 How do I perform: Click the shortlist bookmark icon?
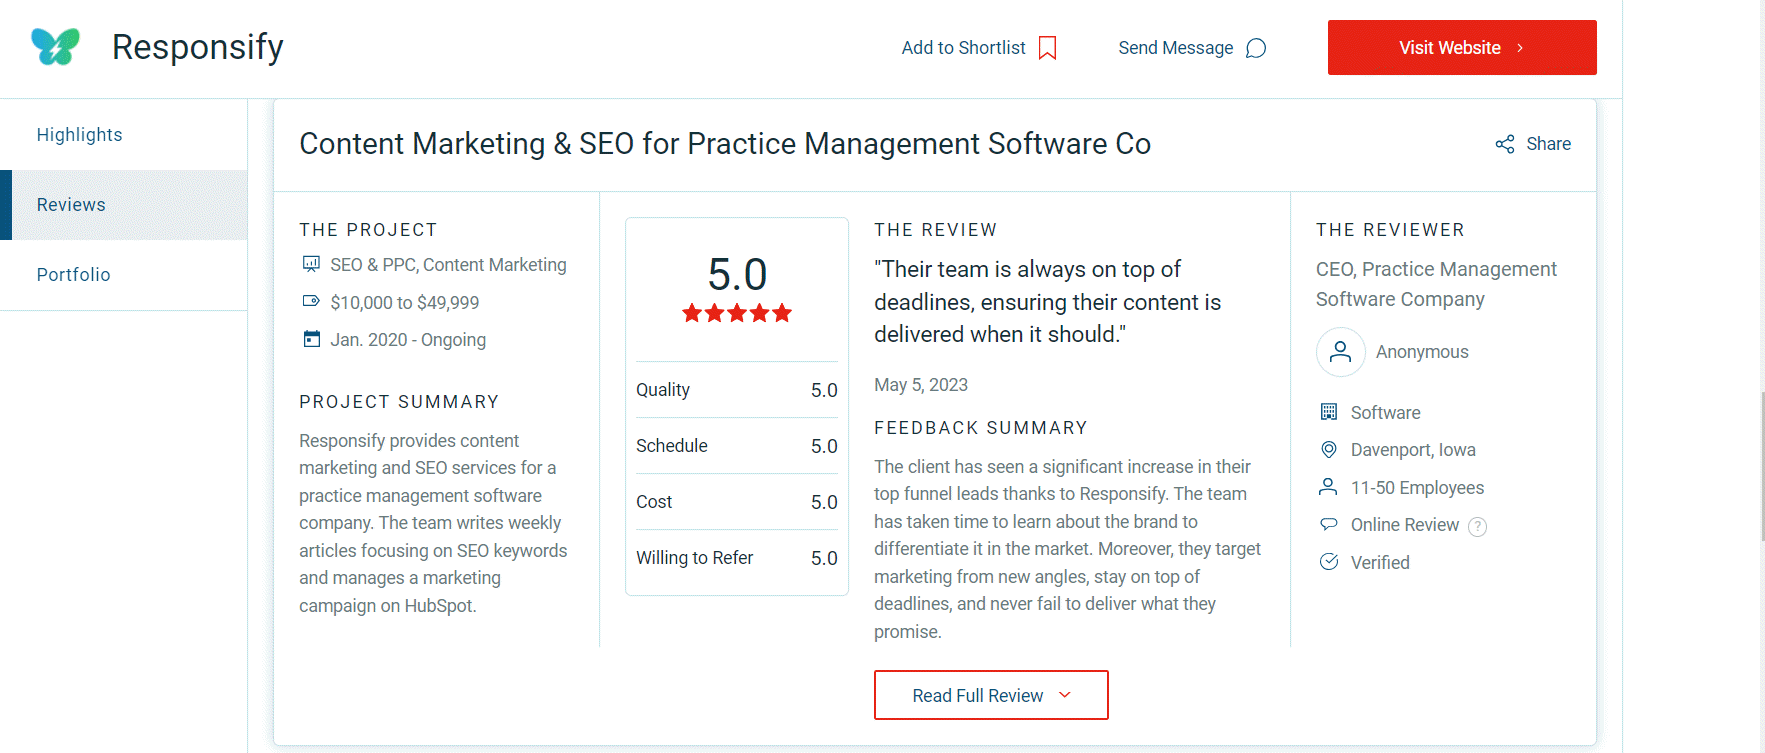coord(1048,48)
